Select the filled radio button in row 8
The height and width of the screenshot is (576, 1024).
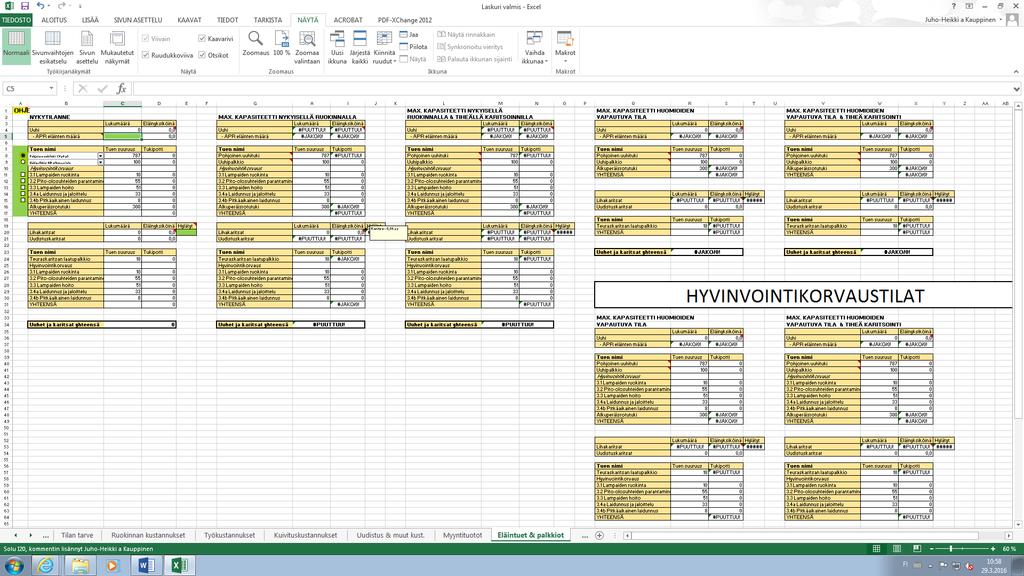point(23,156)
